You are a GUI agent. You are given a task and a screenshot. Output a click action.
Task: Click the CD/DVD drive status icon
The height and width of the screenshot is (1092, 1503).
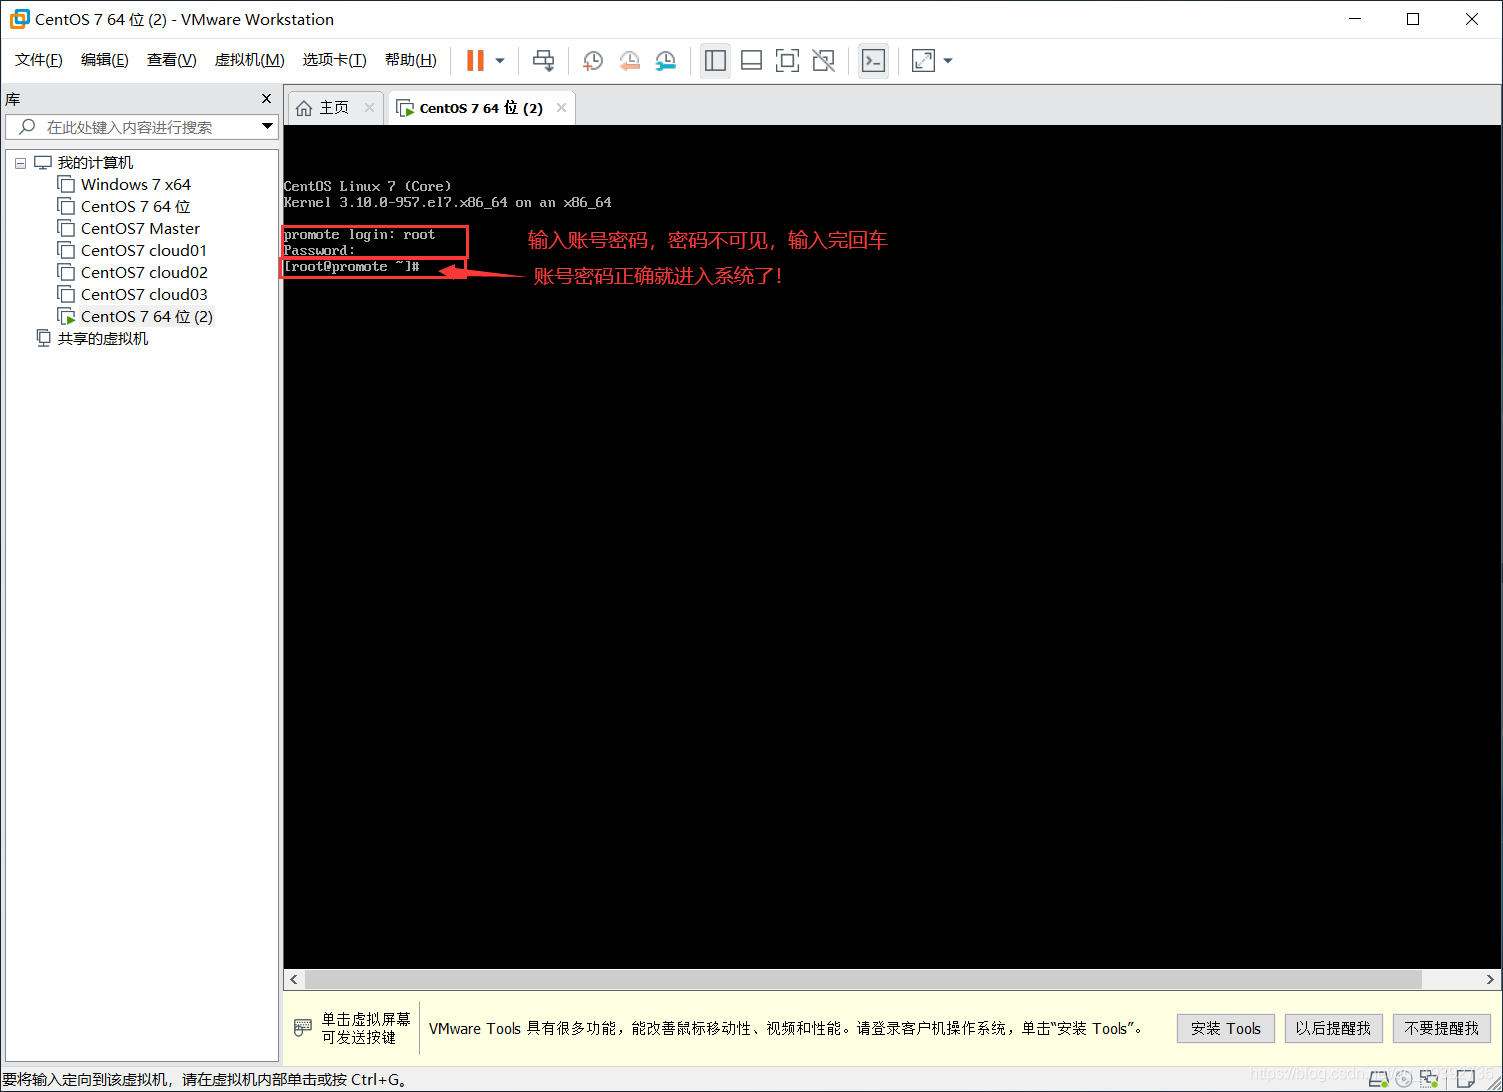pyautogui.click(x=1404, y=1078)
